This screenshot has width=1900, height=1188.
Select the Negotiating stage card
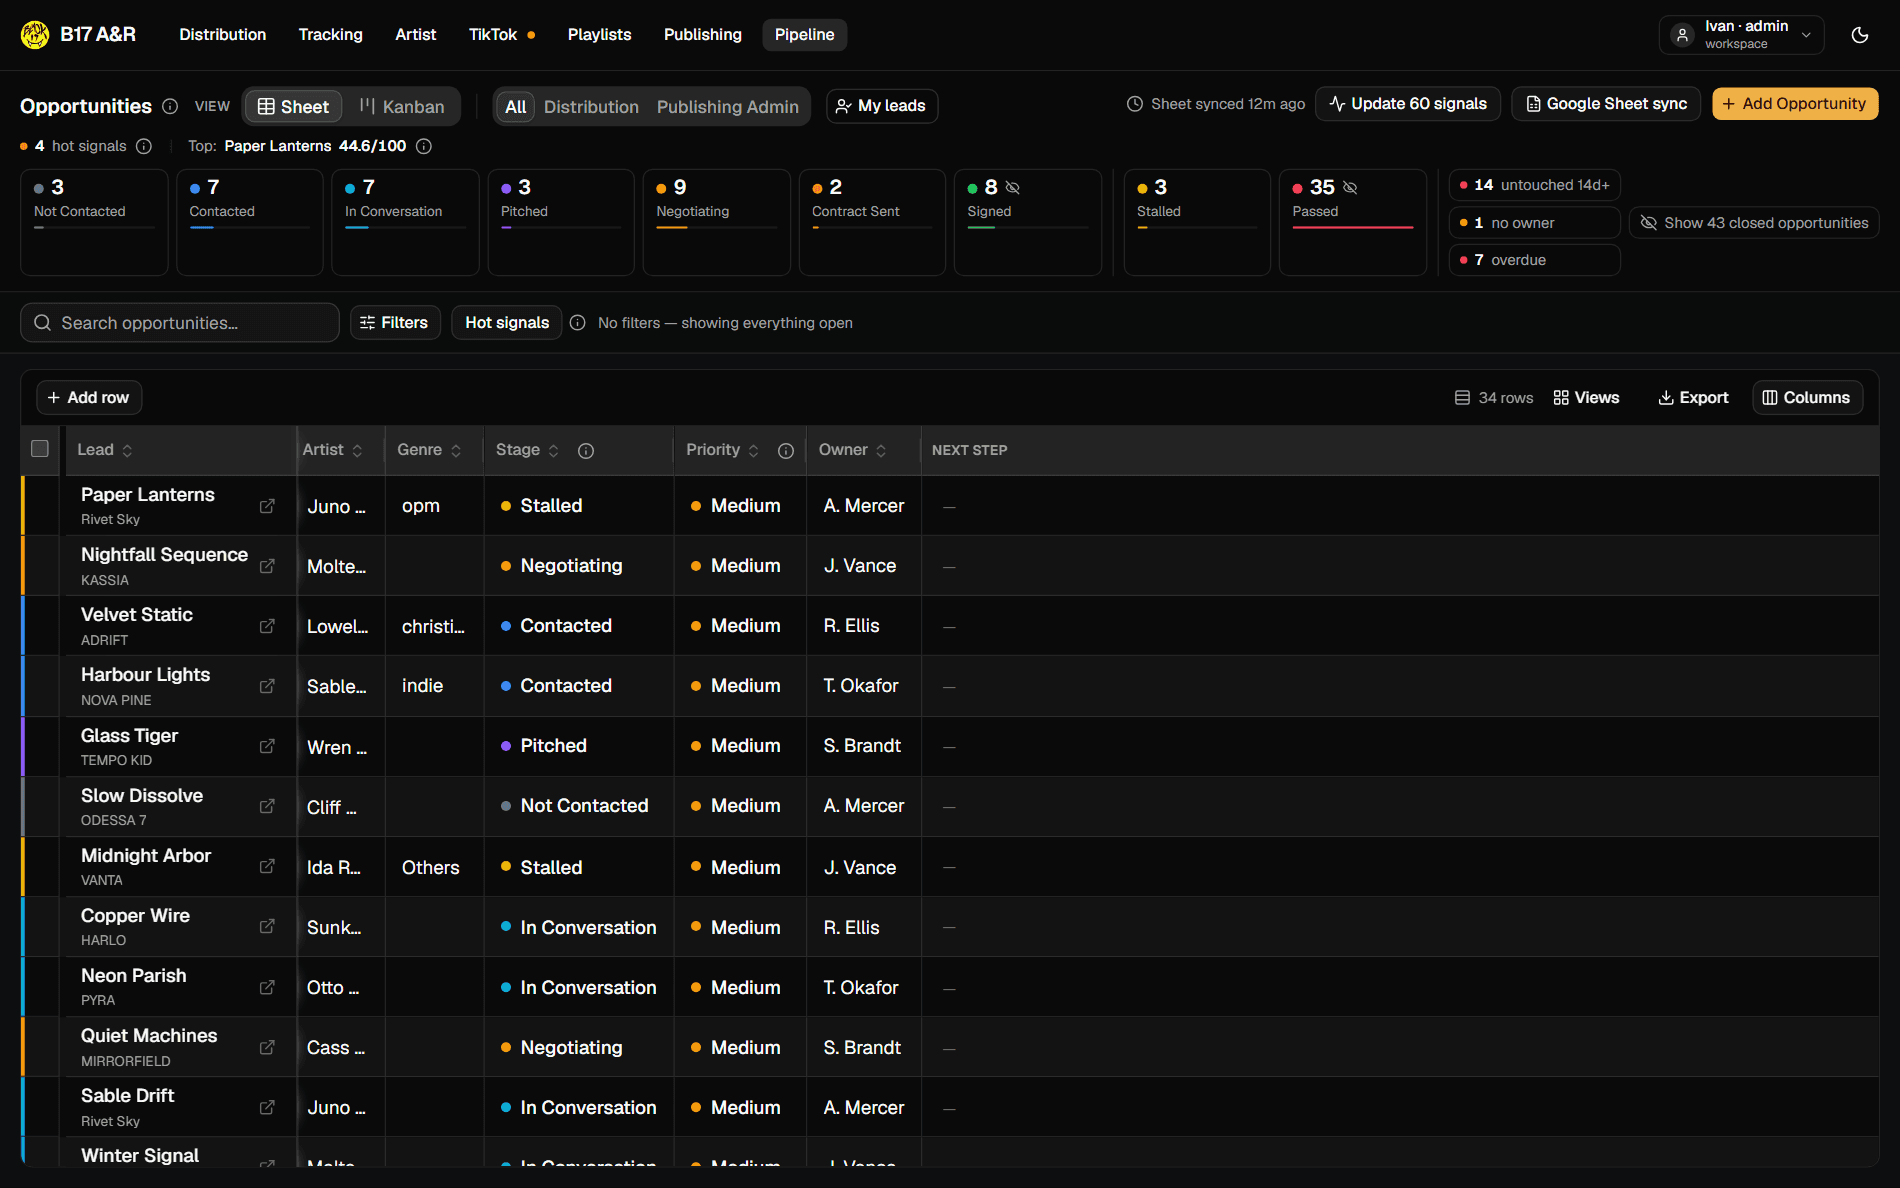(x=717, y=222)
